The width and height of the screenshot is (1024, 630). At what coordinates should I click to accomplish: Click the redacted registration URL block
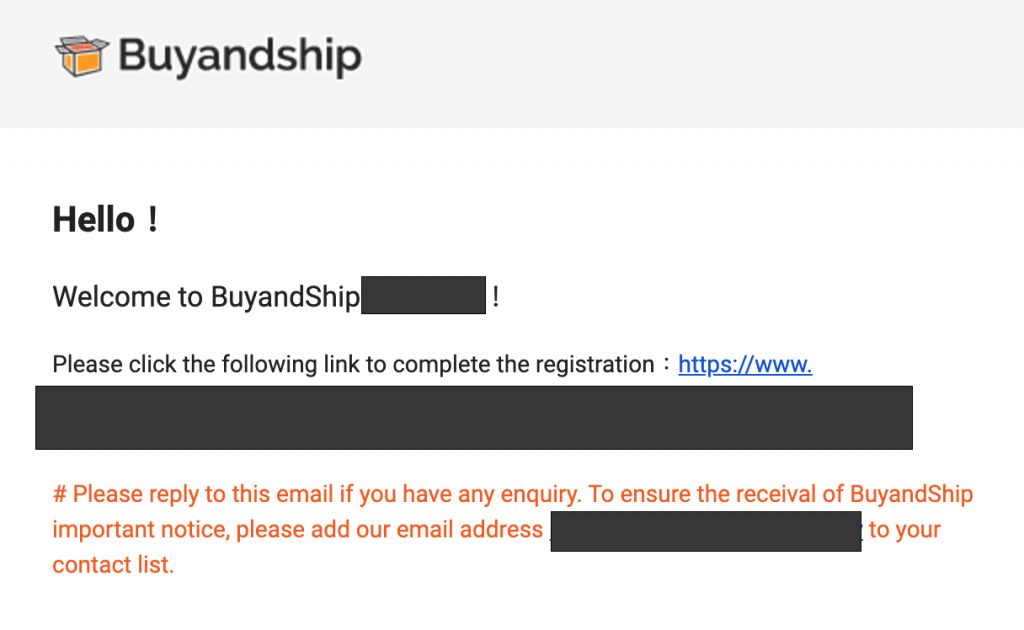tap(473, 417)
